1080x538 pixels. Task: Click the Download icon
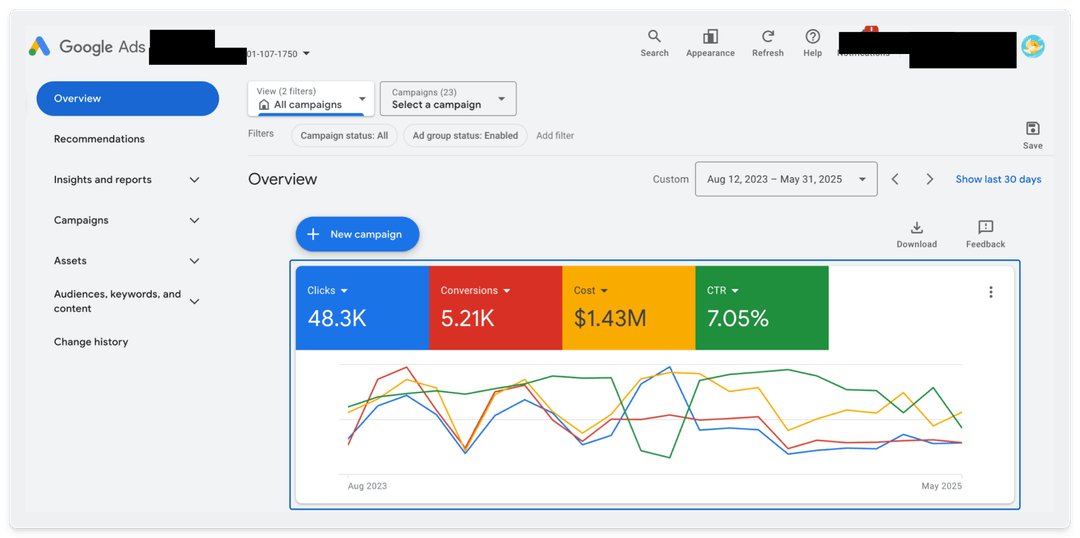pos(916,228)
